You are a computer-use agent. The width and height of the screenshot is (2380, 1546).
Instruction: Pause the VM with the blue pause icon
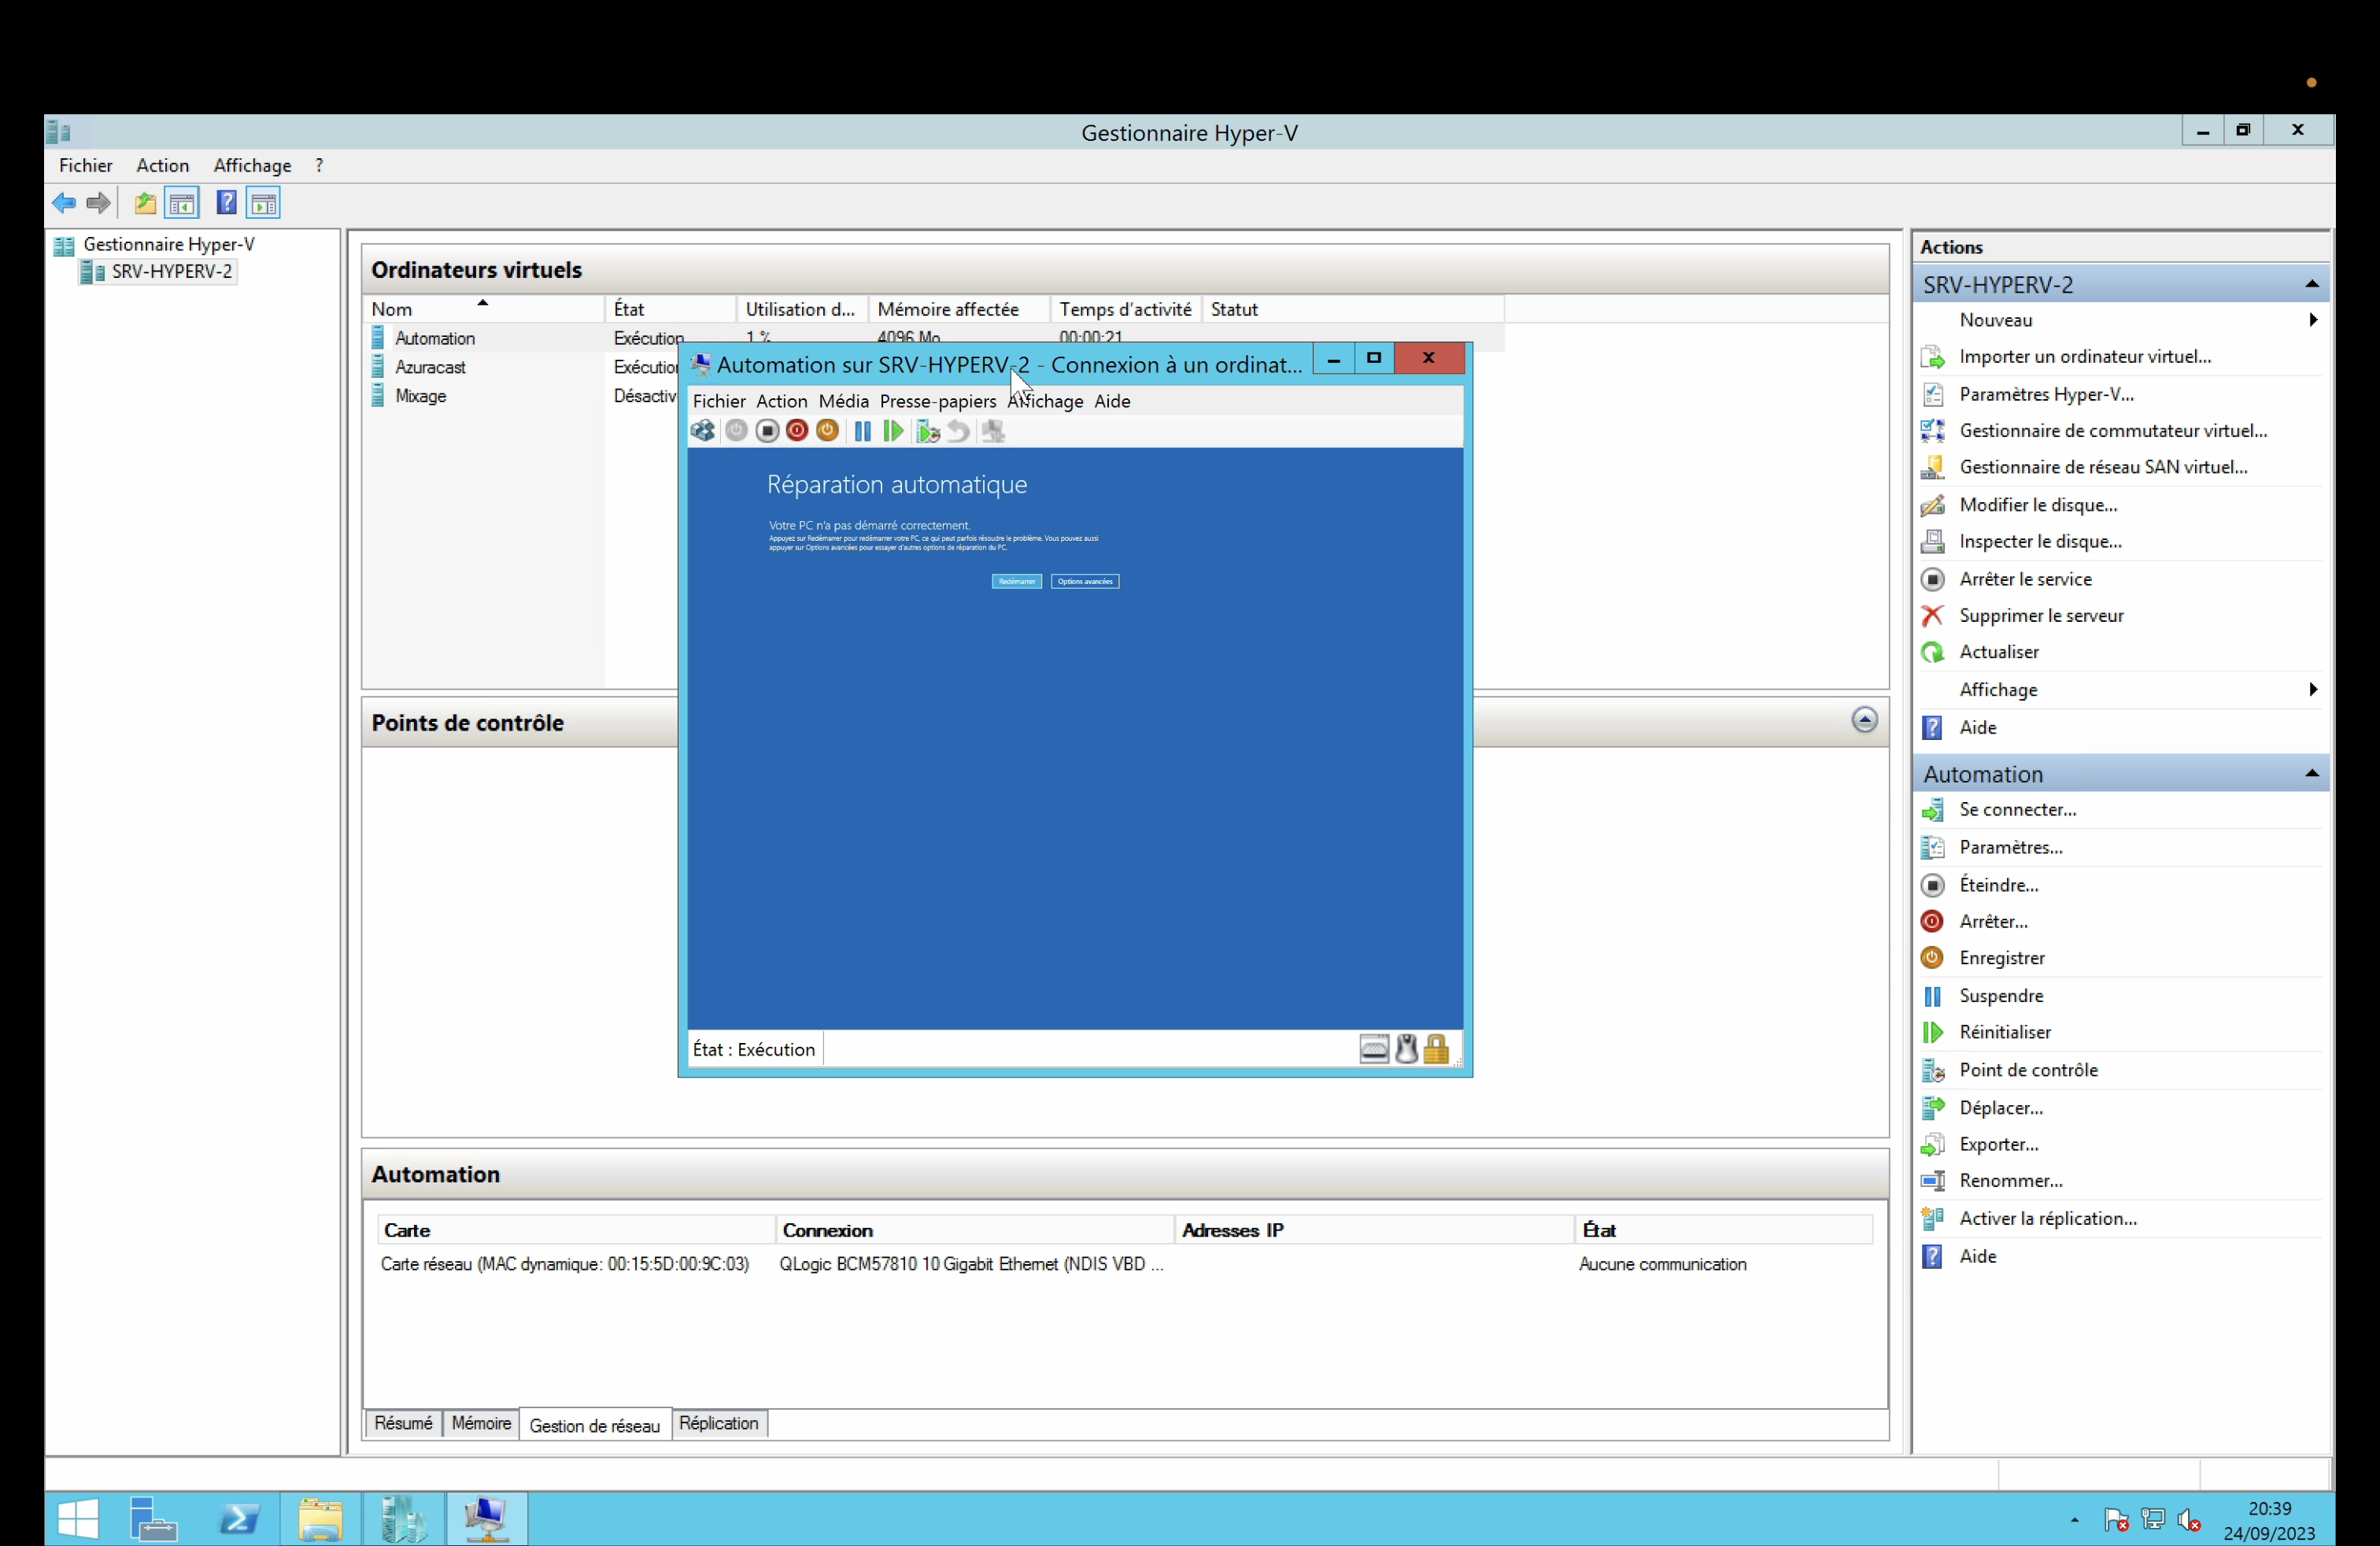click(x=862, y=431)
